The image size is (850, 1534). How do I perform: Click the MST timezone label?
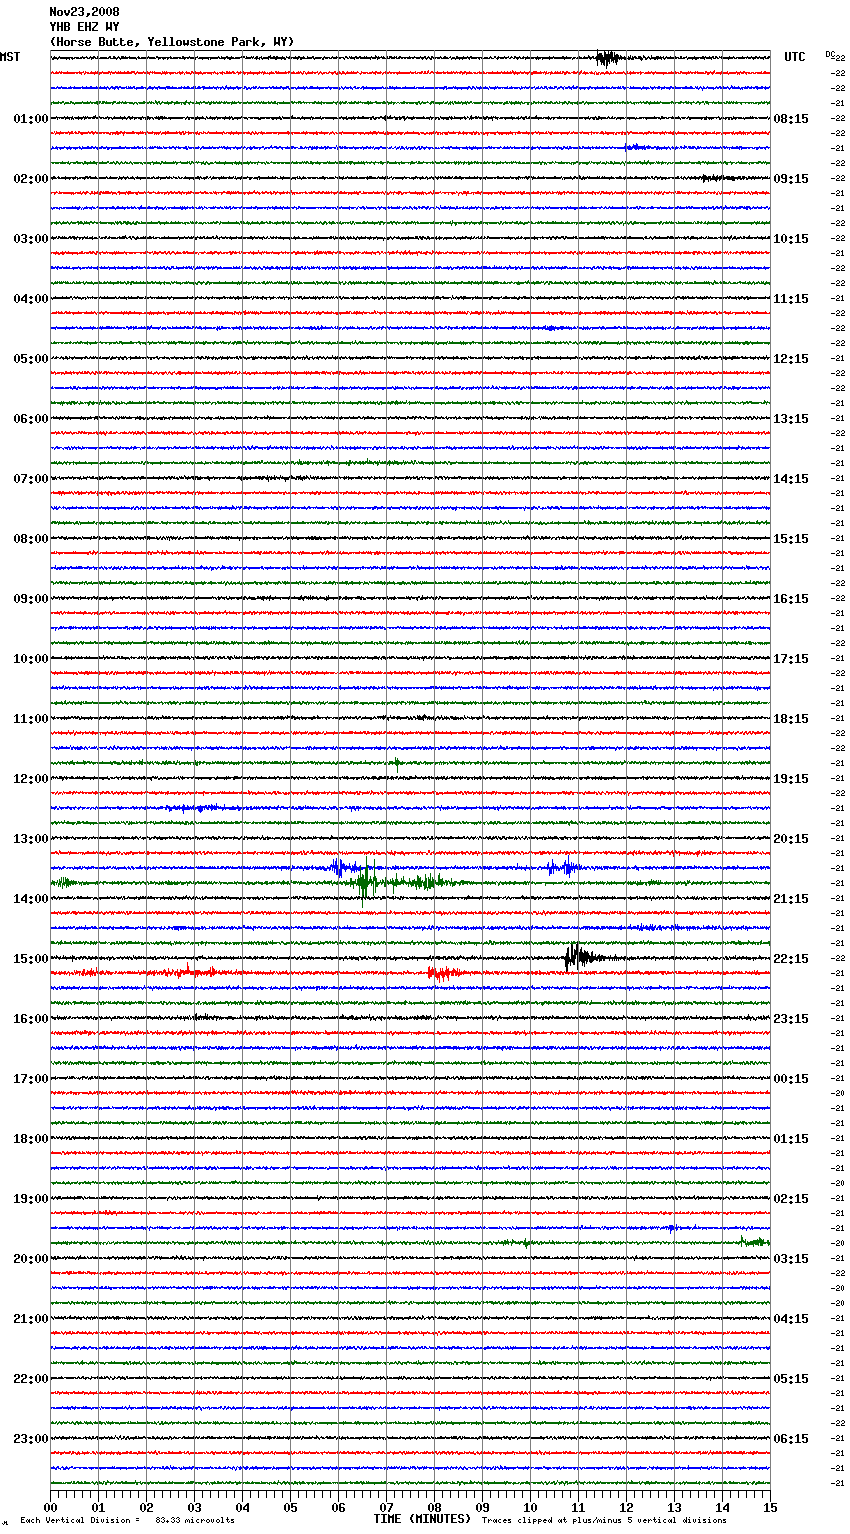(x=10, y=58)
